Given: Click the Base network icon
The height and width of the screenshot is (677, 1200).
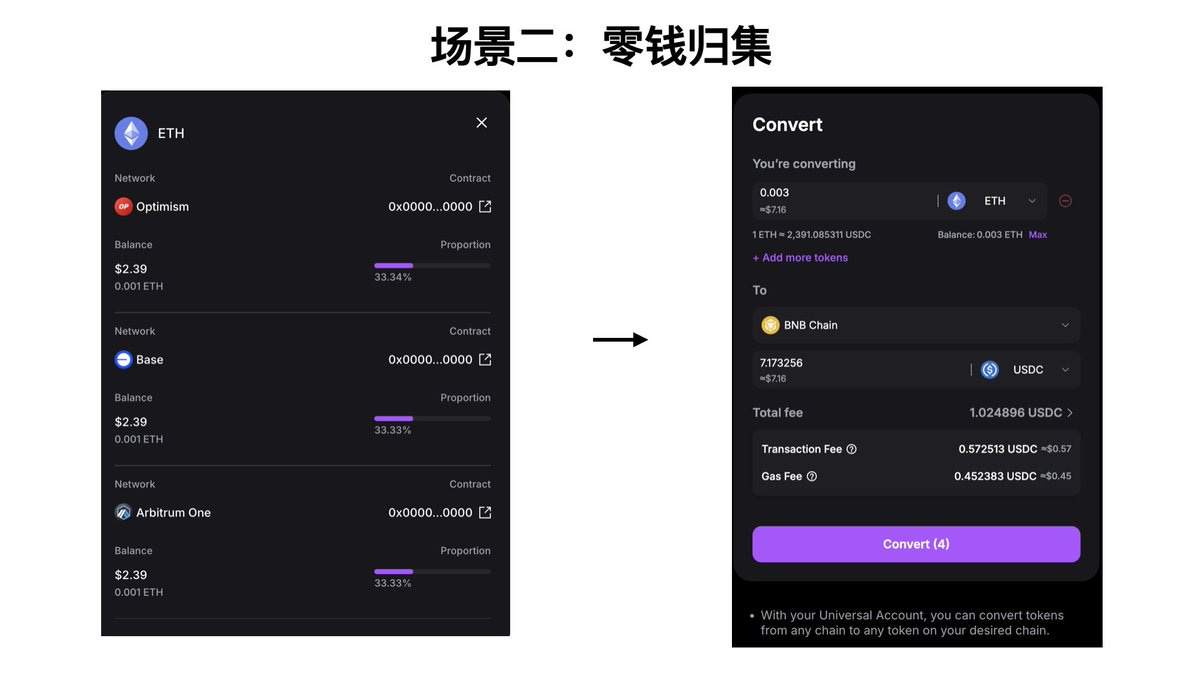Looking at the screenshot, I should pos(123,360).
